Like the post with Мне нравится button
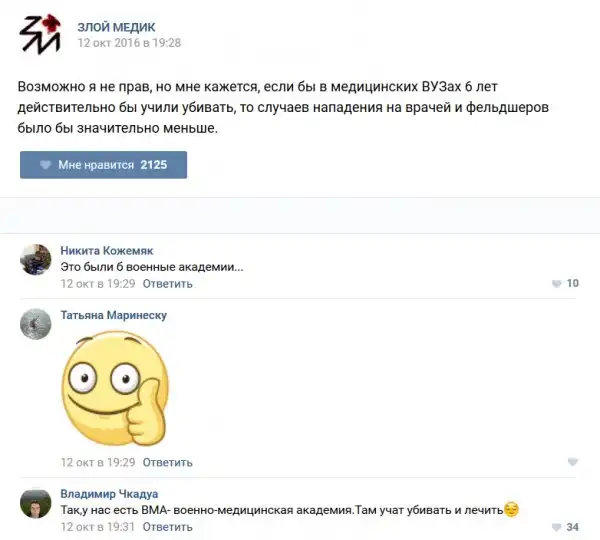The image size is (600, 540). tap(103, 165)
